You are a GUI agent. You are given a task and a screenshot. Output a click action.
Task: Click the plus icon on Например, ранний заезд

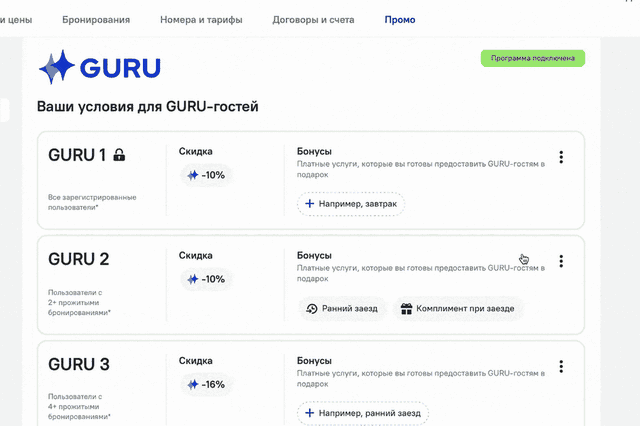tap(310, 413)
